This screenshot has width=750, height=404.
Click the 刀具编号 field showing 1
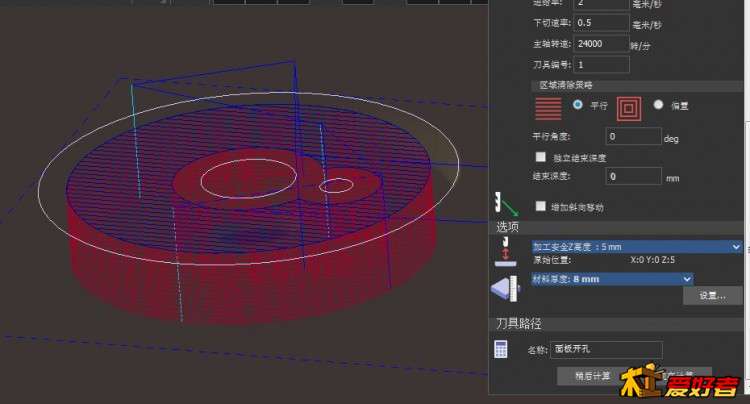coord(601,65)
